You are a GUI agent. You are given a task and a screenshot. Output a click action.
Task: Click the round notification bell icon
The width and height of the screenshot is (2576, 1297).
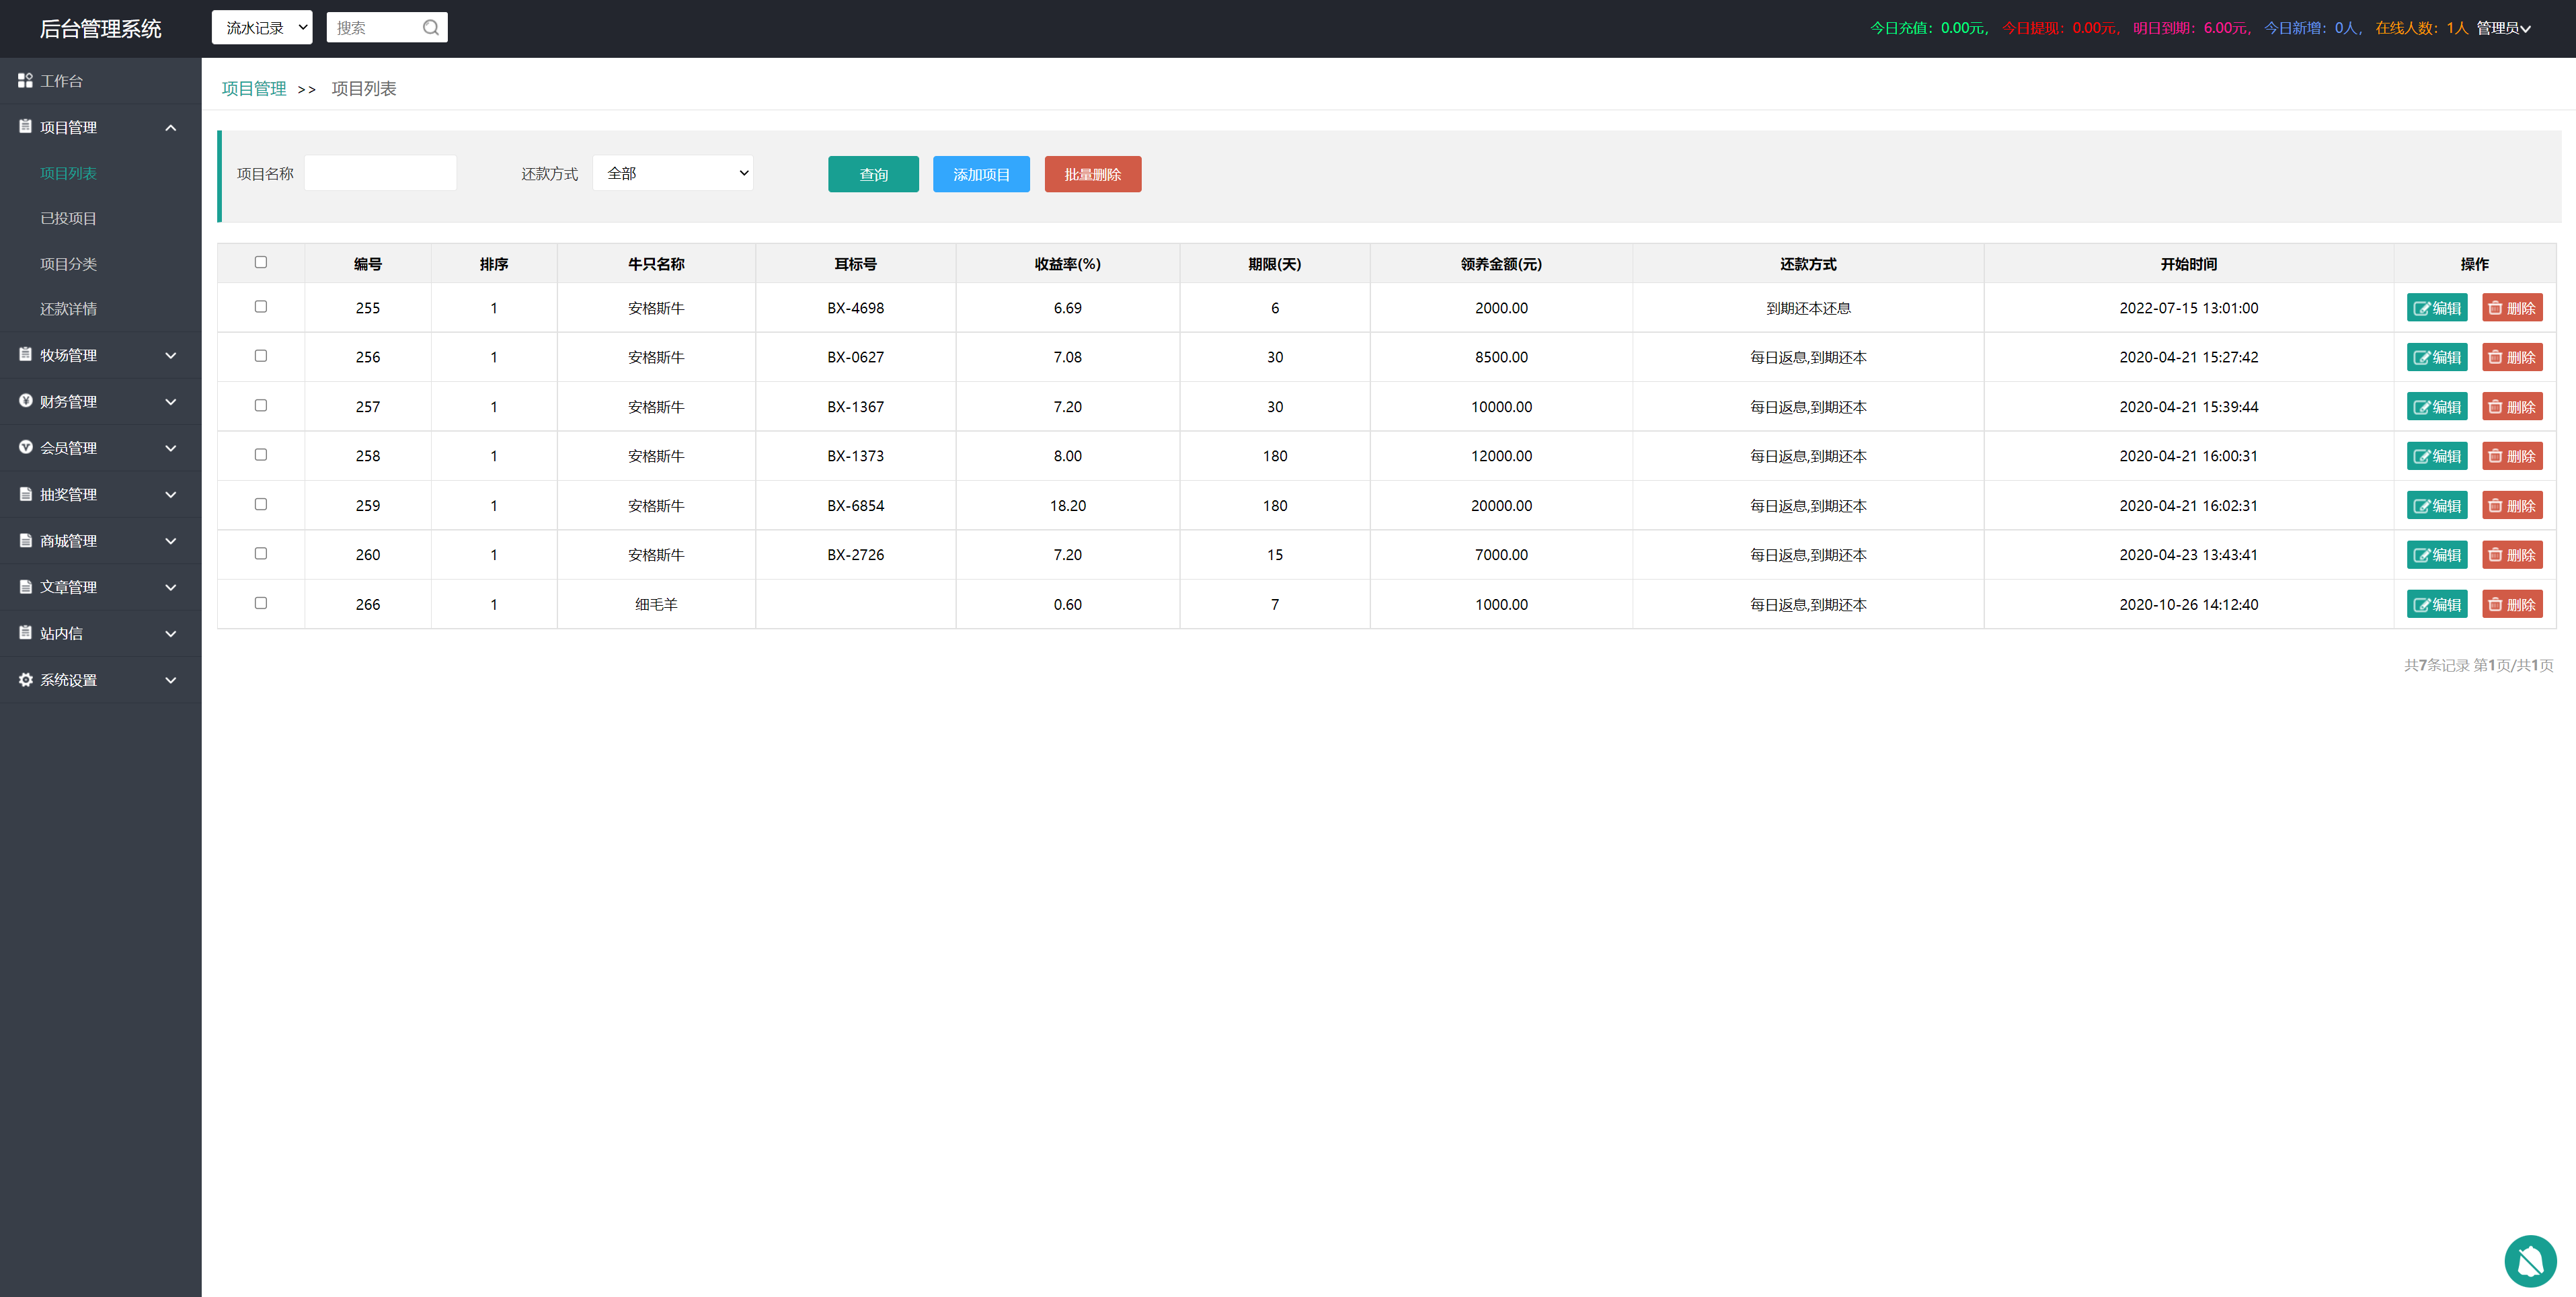tap(2530, 1261)
